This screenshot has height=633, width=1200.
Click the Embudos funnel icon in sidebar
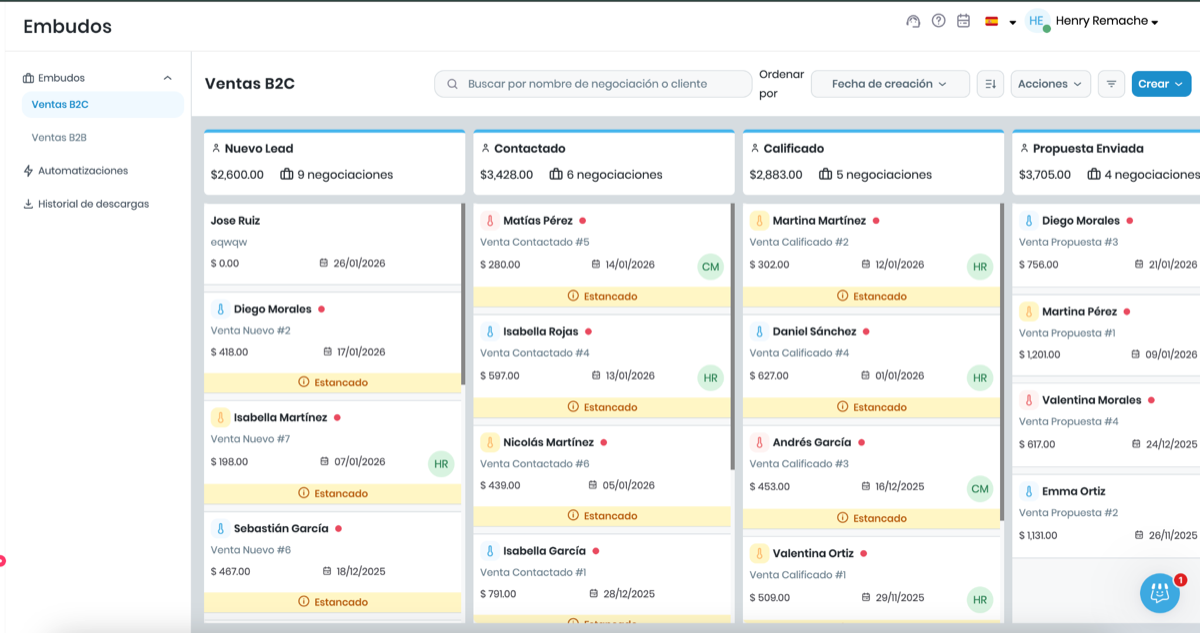[x=28, y=78]
